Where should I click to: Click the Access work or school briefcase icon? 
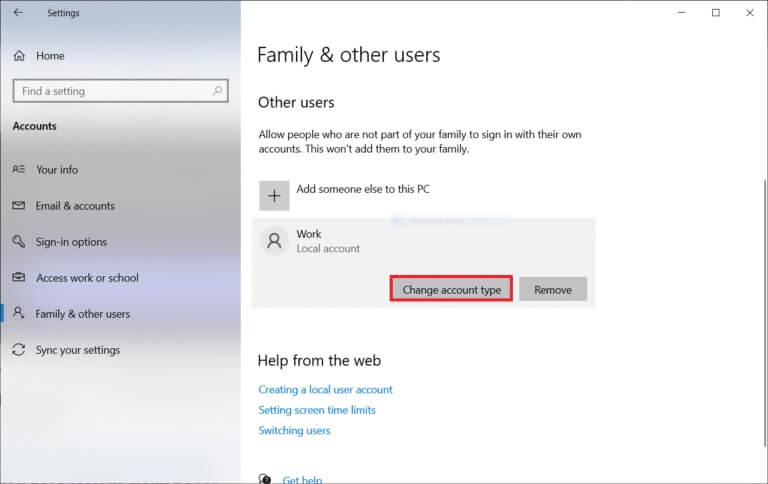19,277
